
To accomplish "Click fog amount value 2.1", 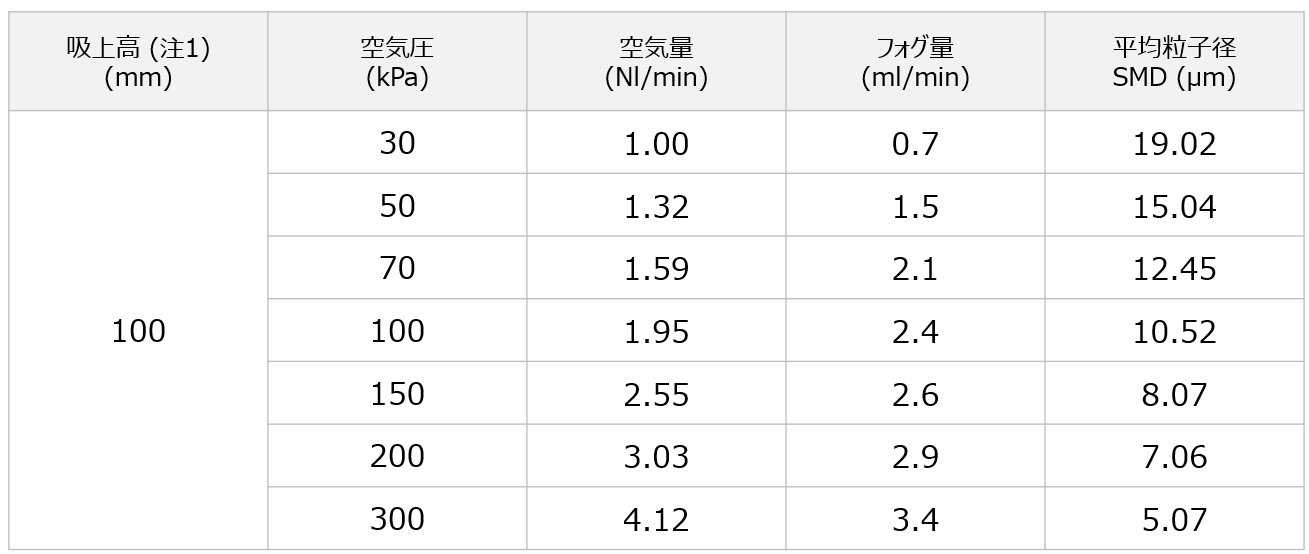I will click(x=915, y=268).
